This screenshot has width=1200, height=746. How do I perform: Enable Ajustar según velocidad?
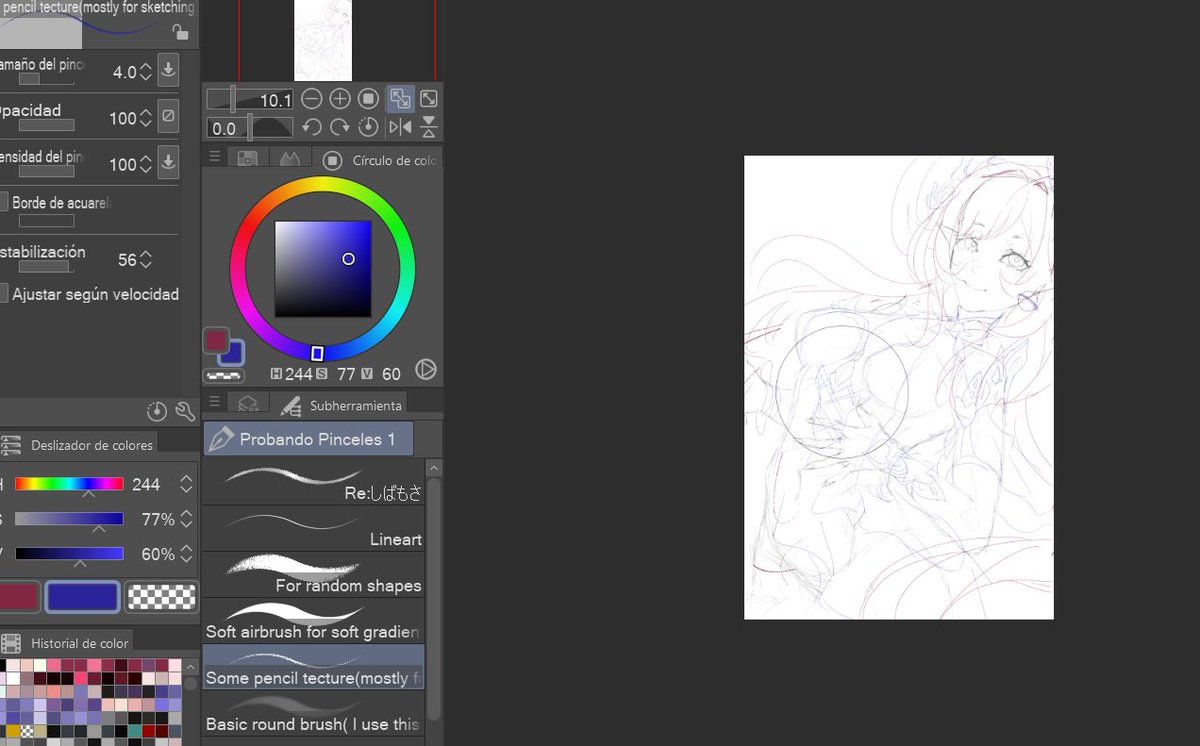5,294
